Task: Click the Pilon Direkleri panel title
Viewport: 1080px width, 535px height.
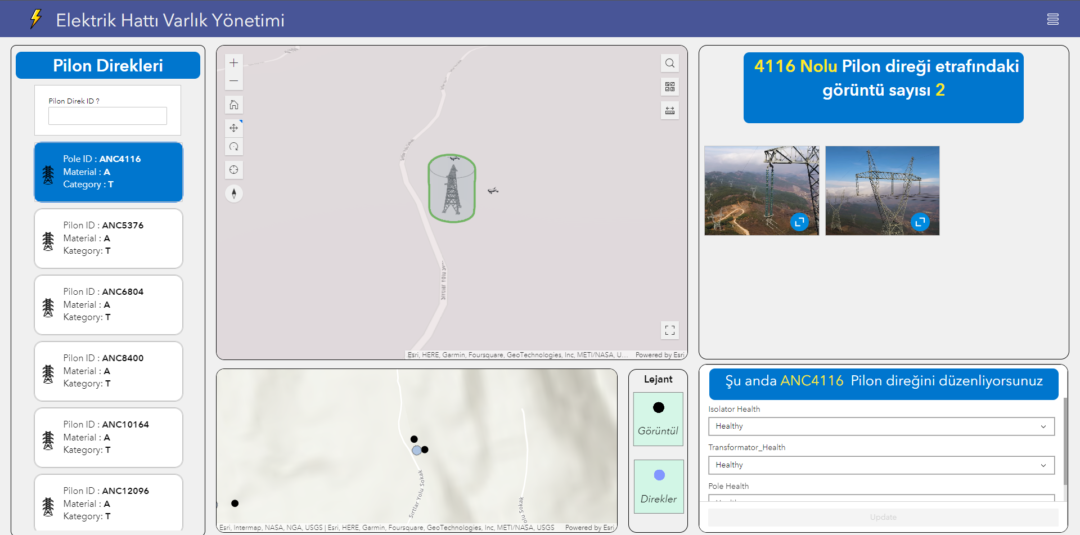Action: tap(108, 65)
